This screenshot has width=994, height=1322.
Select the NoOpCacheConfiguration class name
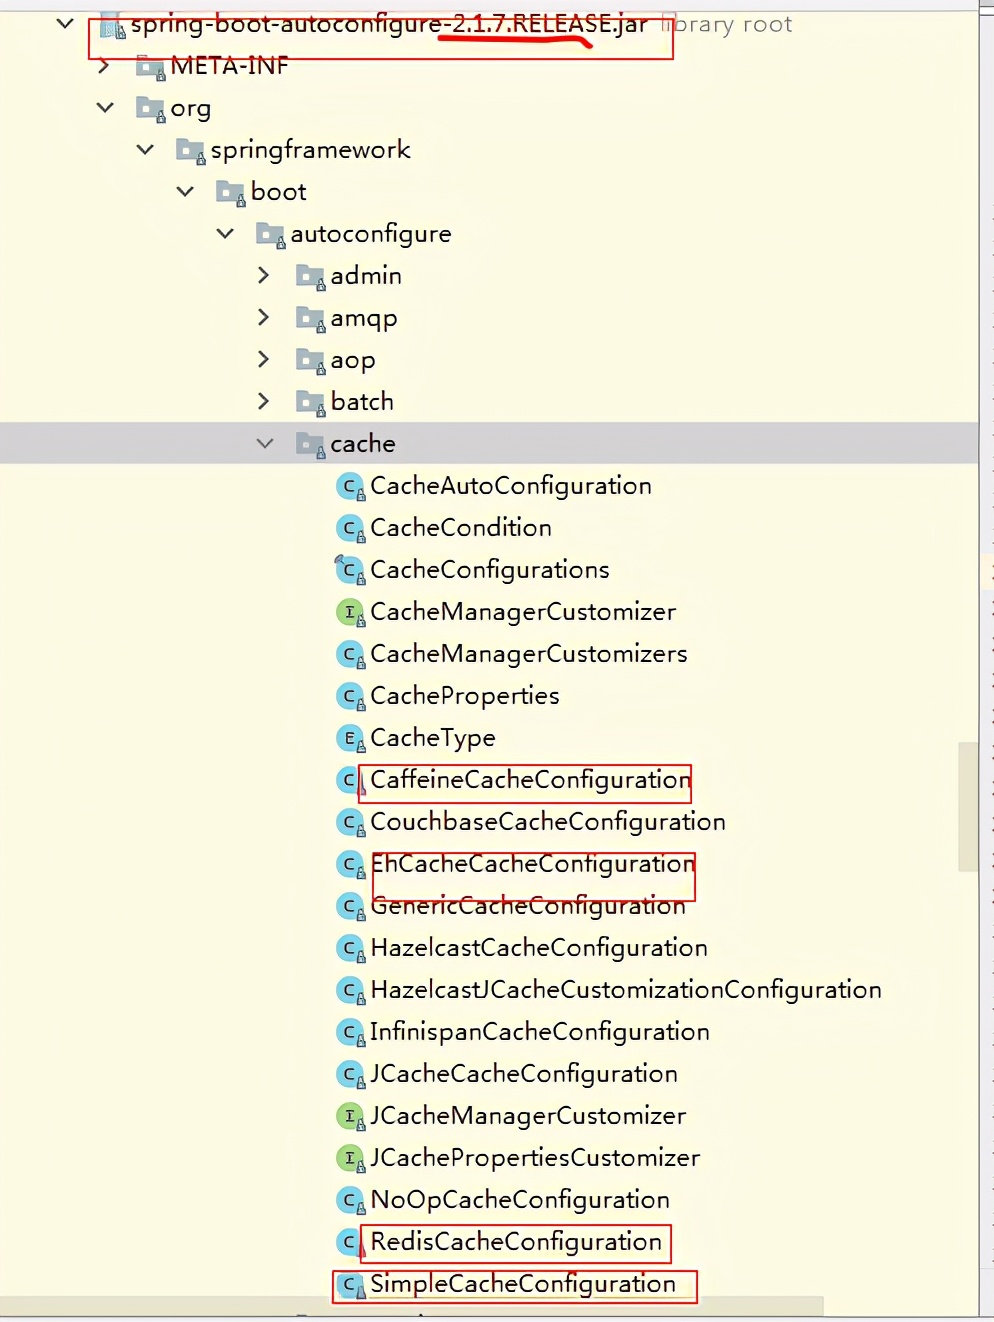click(520, 1201)
